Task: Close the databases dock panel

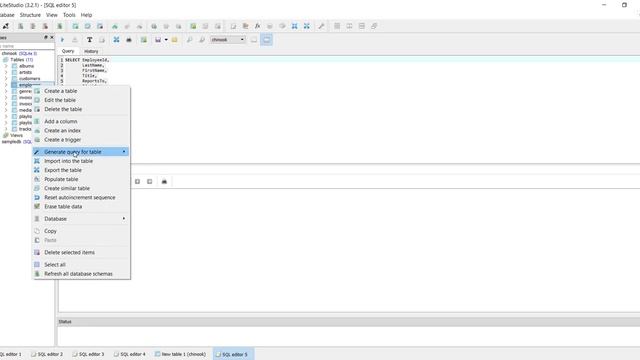Action: [x=51, y=37]
